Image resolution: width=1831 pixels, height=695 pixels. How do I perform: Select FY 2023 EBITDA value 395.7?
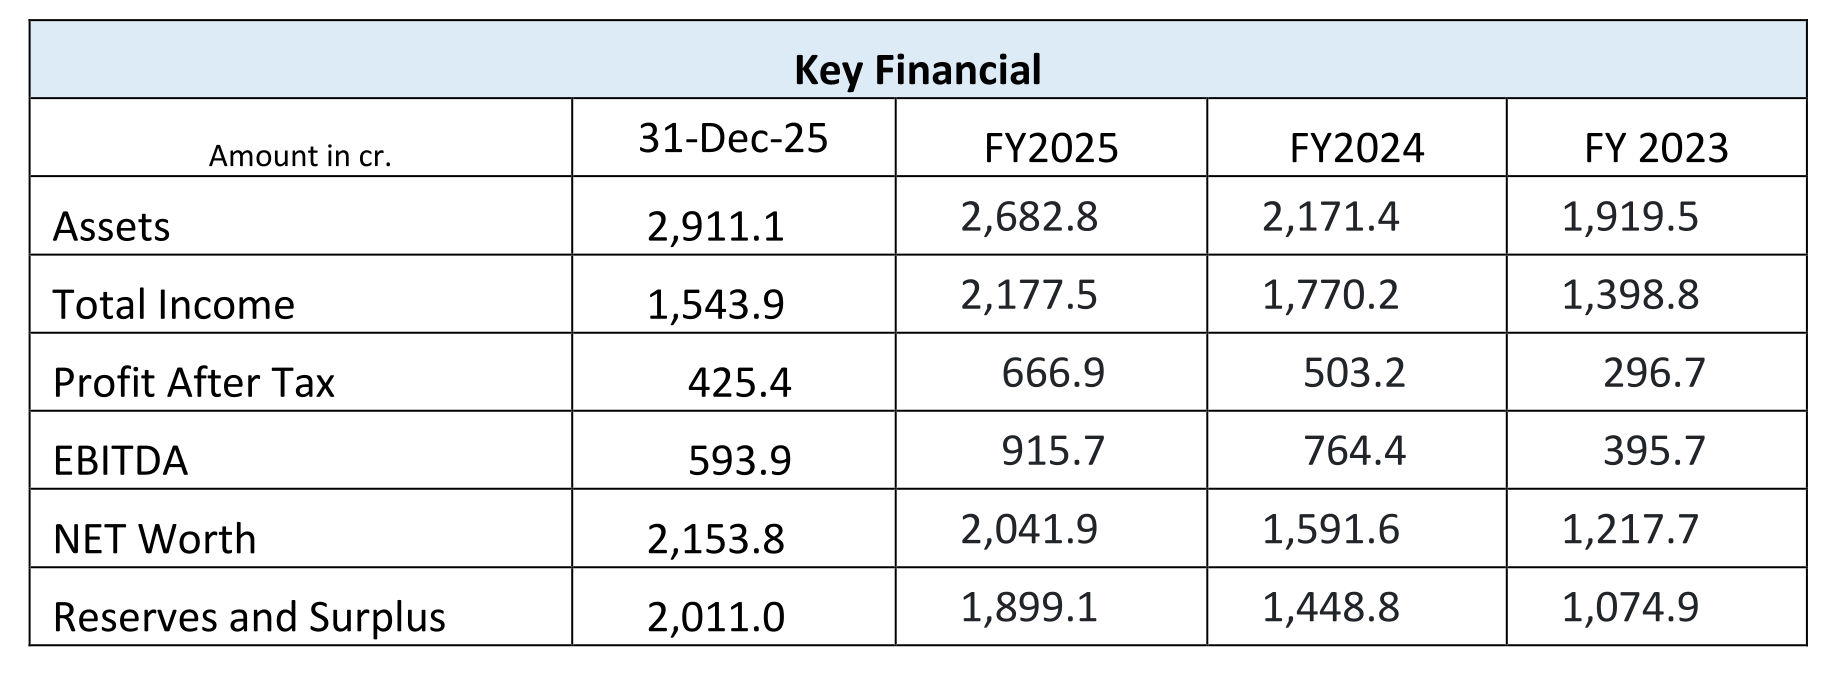coord(1654,451)
